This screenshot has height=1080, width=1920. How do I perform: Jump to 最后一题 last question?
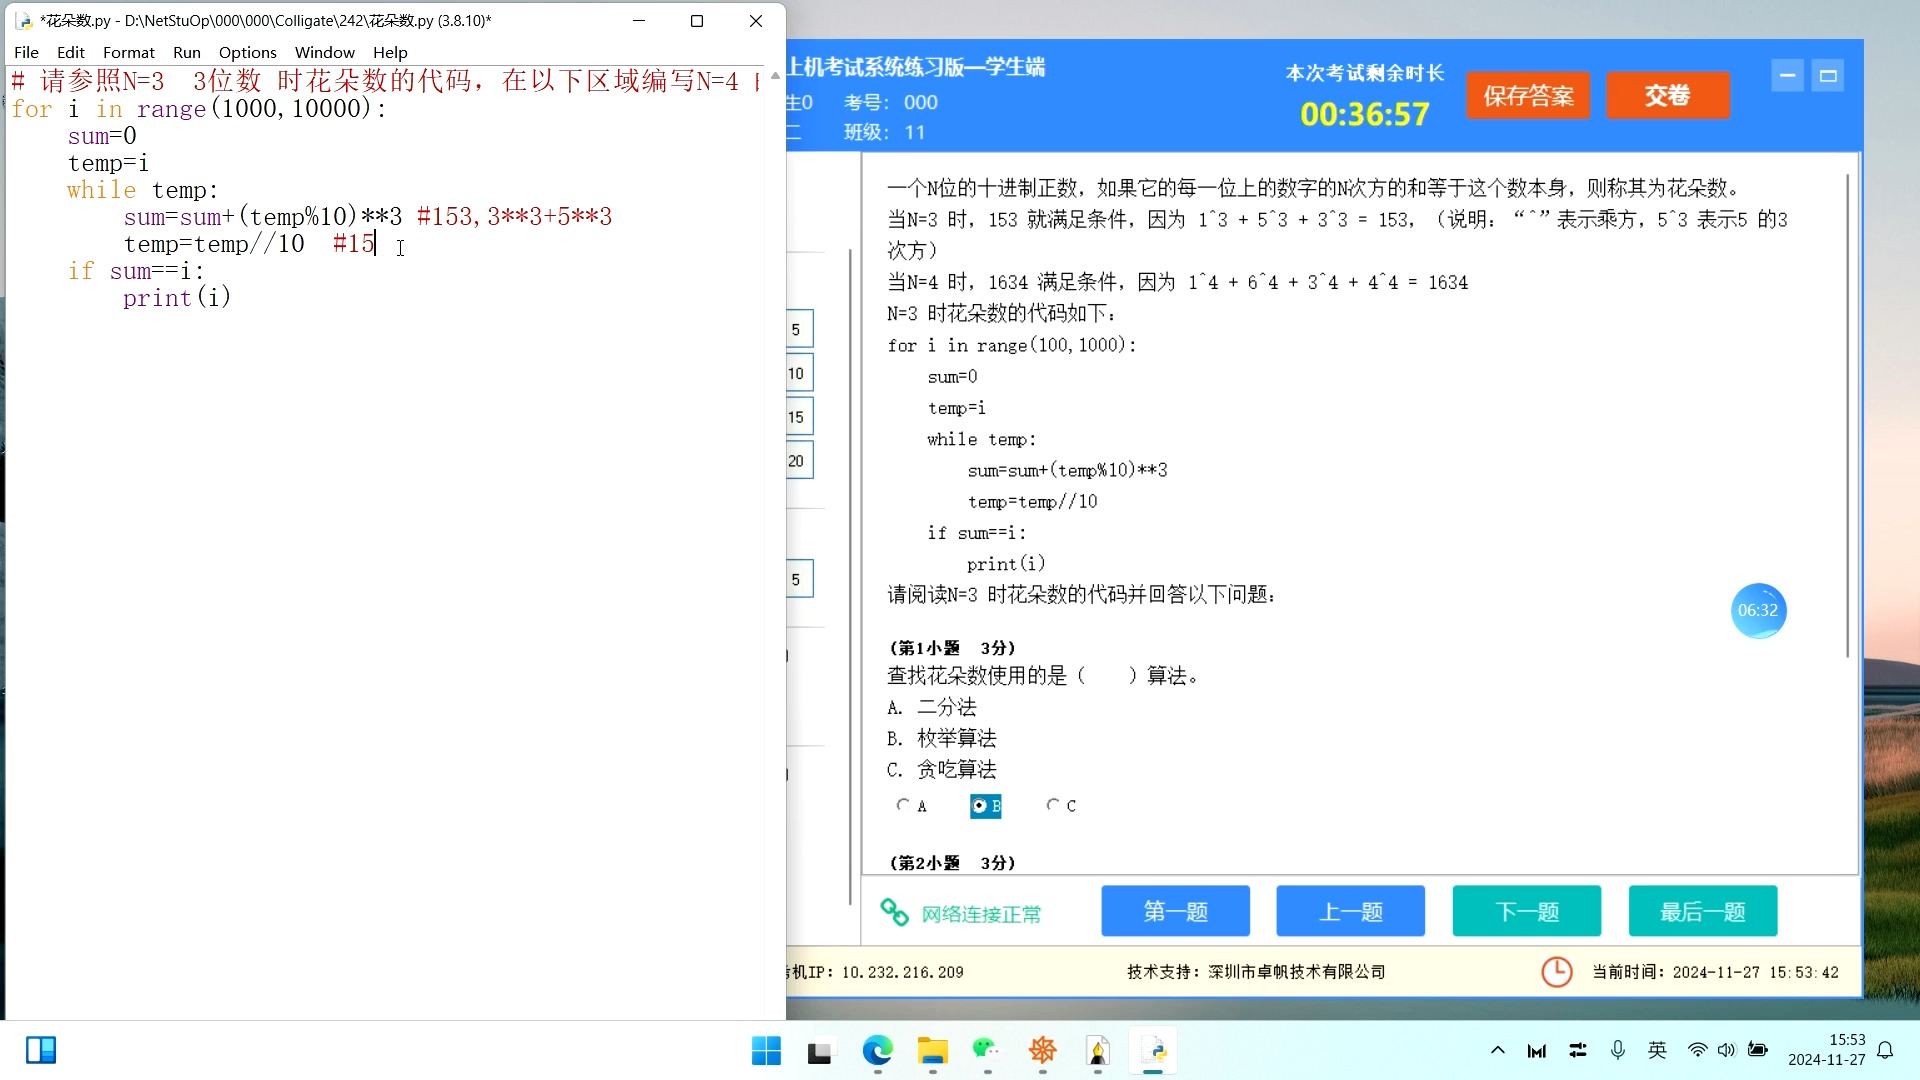click(1702, 911)
